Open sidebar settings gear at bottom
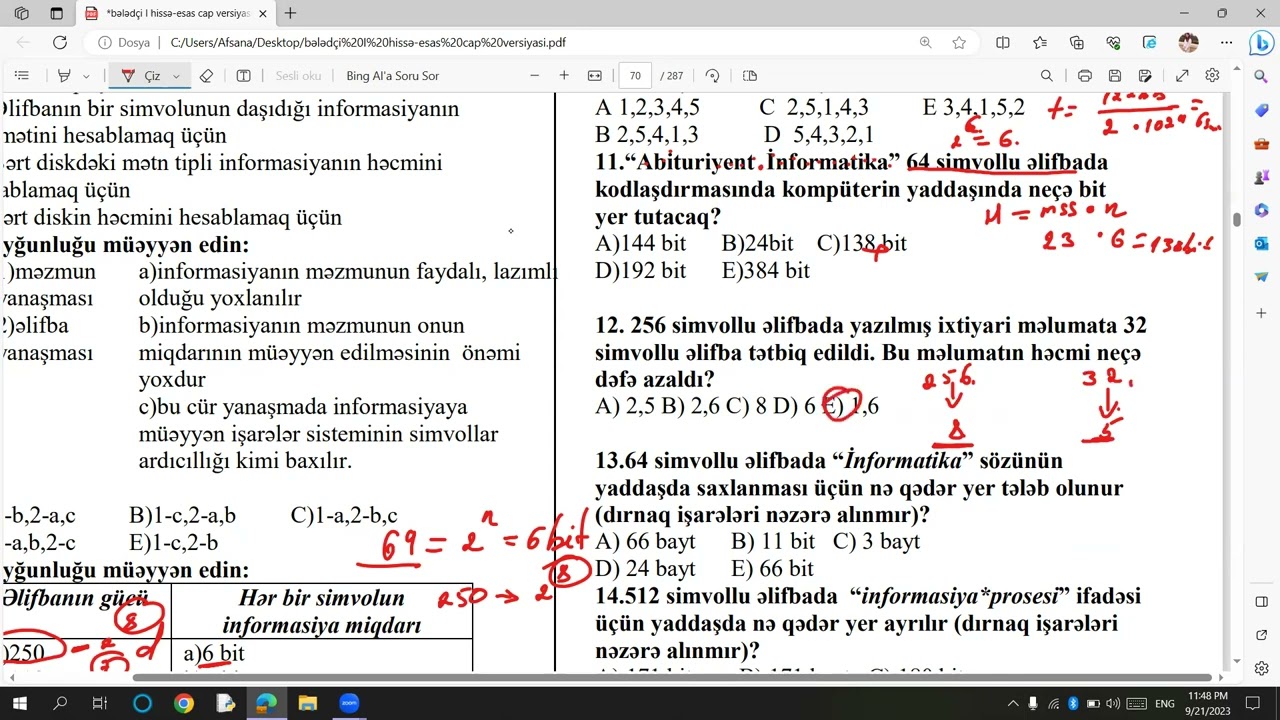The image size is (1280, 720). click(1262, 668)
